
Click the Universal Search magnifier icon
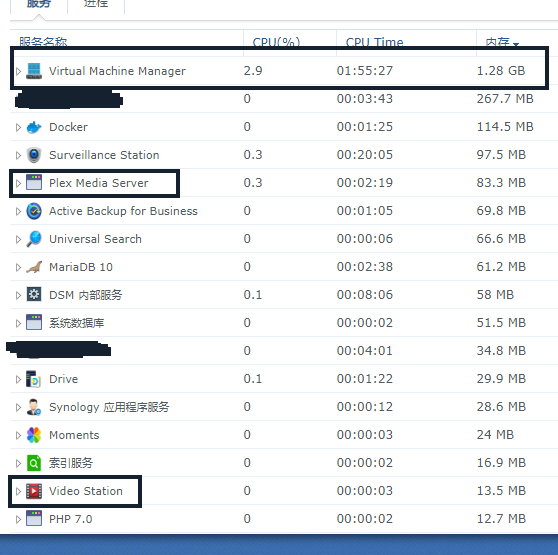click(34, 239)
